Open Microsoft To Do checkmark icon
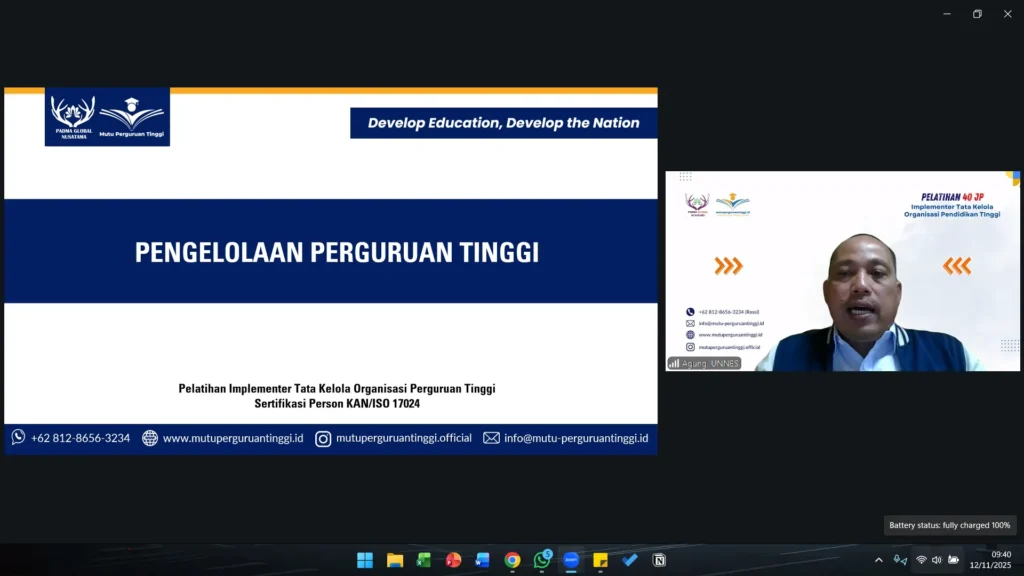Image resolution: width=1024 pixels, height=576 pixels. [630, 560]
